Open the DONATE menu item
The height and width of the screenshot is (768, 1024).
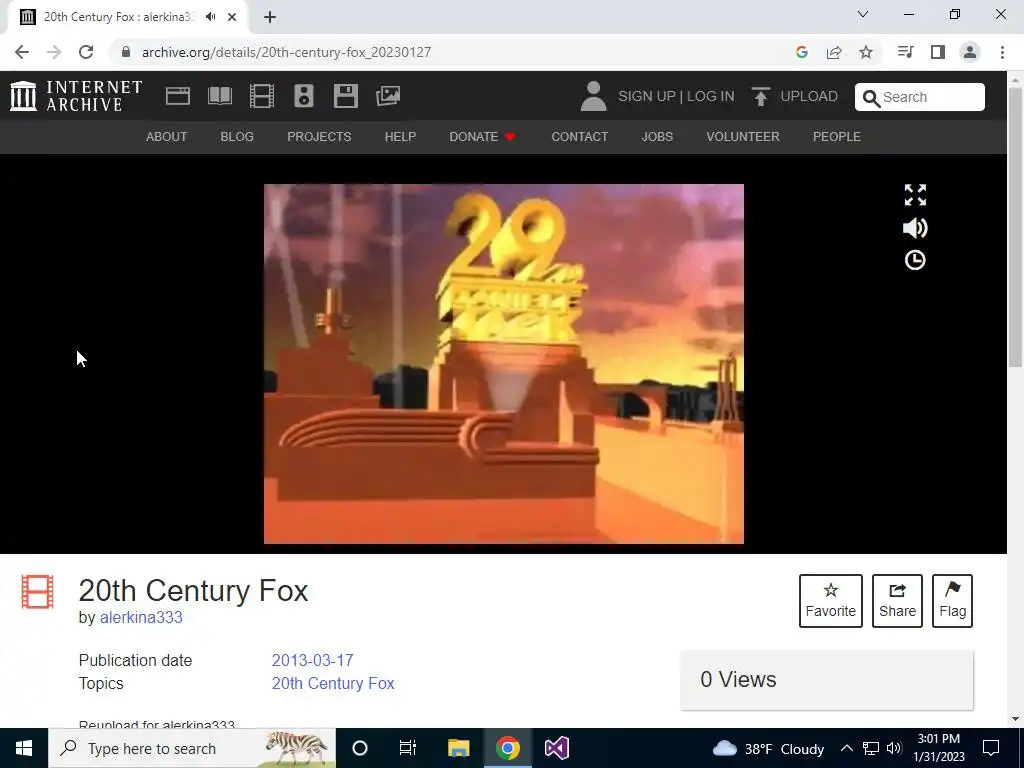point(483,136)
